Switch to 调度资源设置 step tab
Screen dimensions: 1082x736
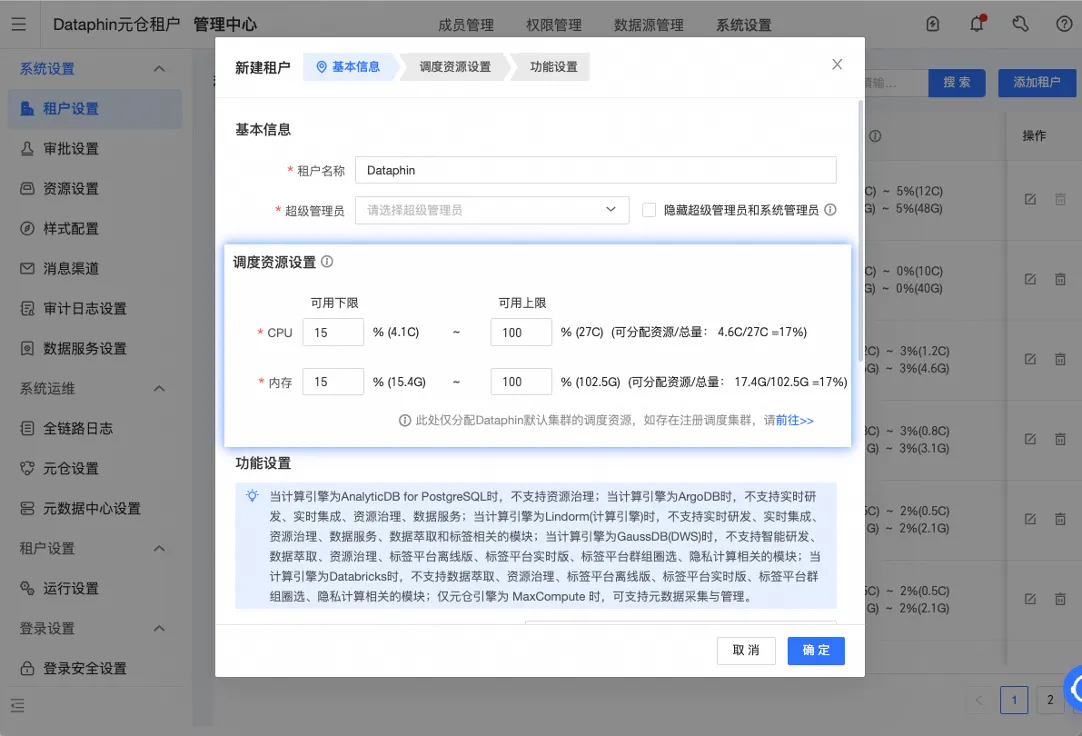[455, 67]
